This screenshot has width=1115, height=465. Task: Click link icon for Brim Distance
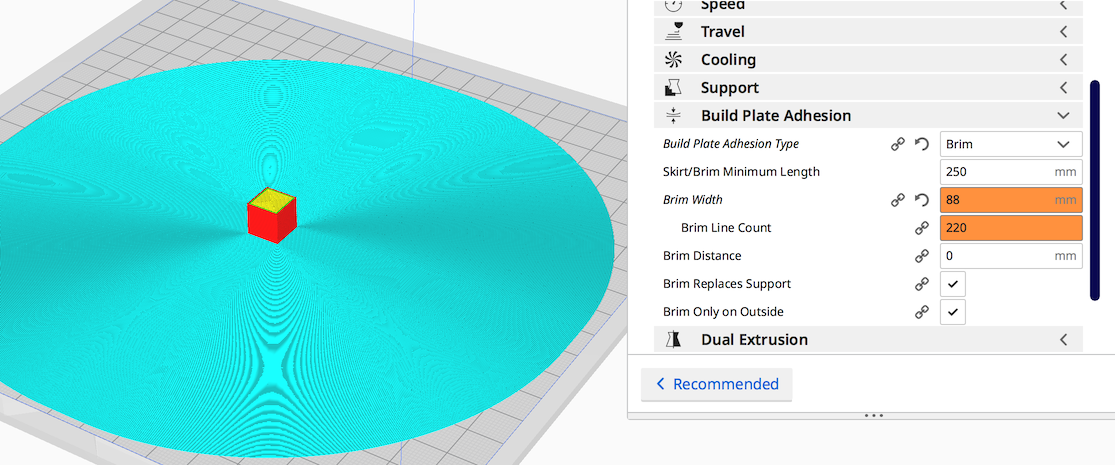(922, 256)
